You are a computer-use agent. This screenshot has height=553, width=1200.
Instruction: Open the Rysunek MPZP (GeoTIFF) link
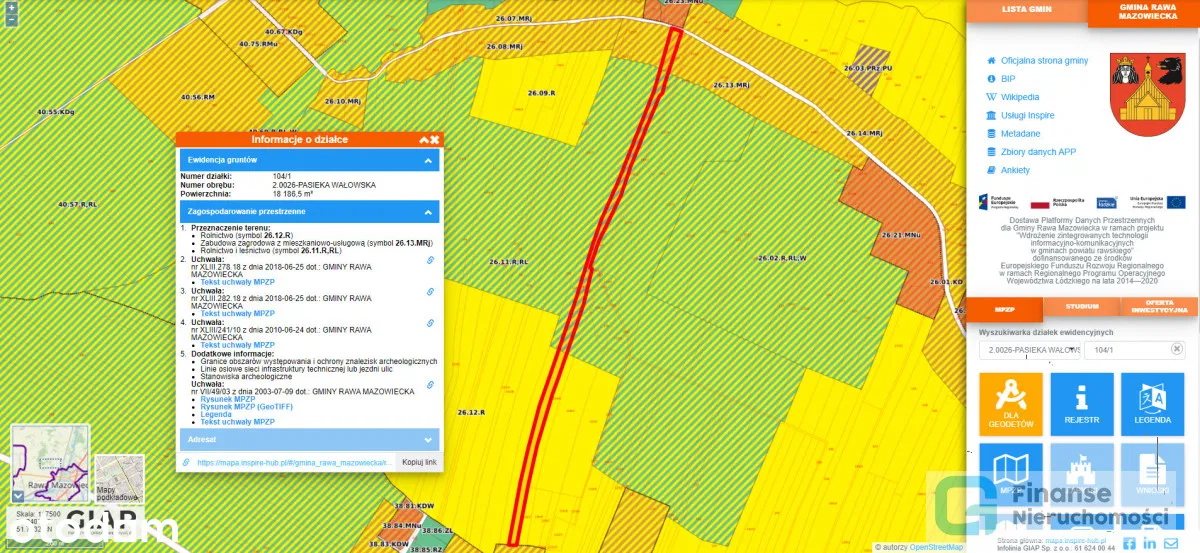coord(242,407)
